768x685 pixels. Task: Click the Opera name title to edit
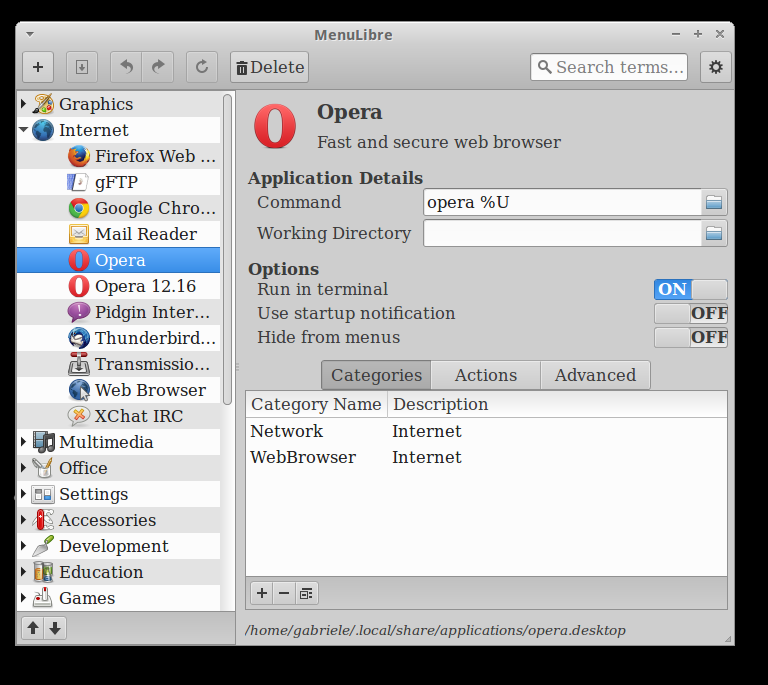point(350,112)
